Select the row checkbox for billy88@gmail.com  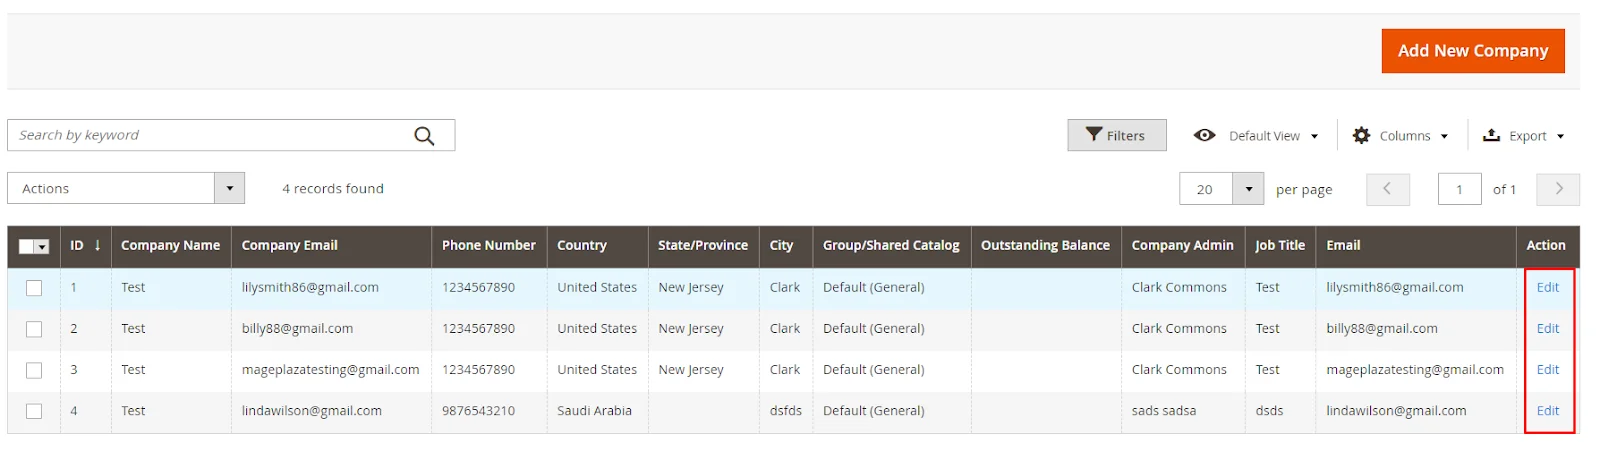coord(34,329)
